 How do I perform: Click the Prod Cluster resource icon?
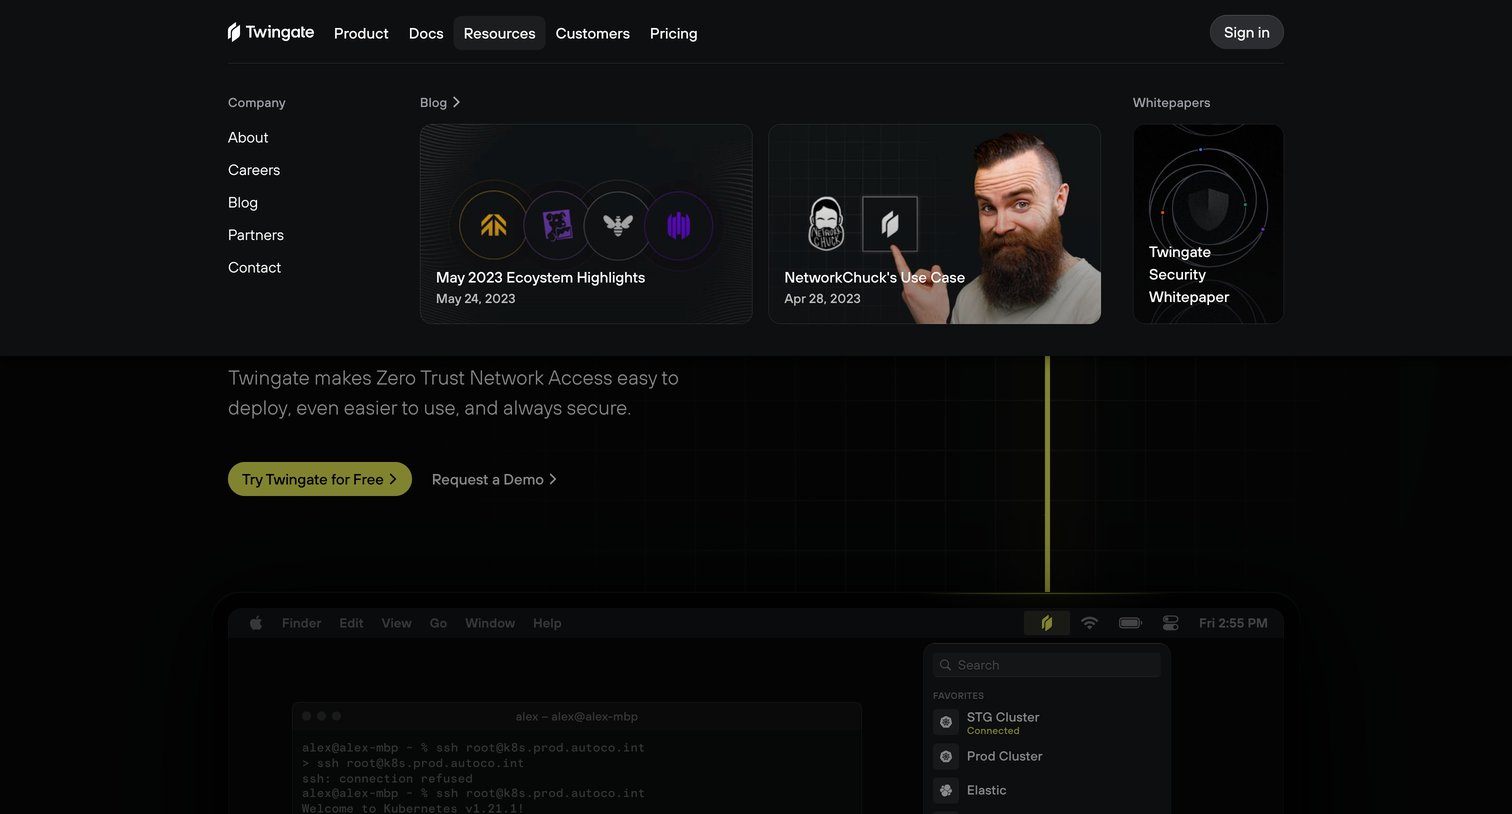[946, 756]
